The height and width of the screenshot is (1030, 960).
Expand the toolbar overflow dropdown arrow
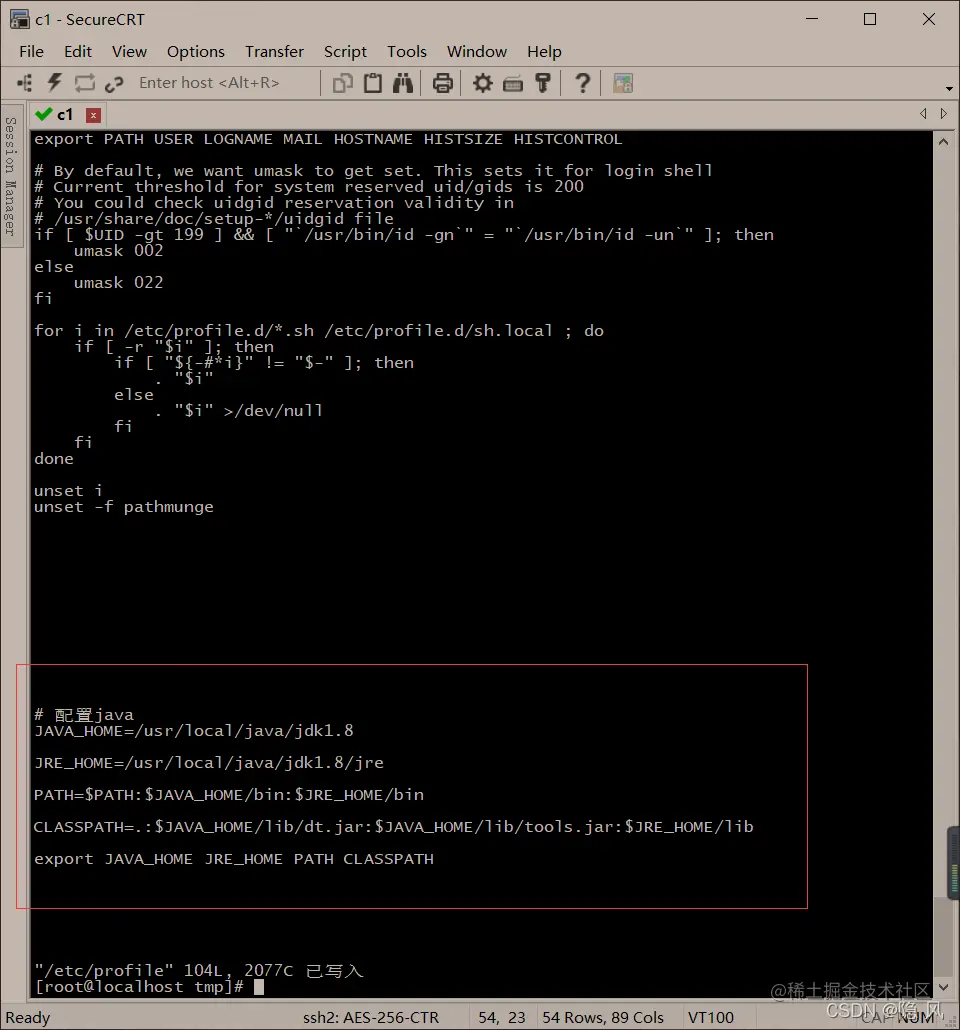(x=949, y=88)
